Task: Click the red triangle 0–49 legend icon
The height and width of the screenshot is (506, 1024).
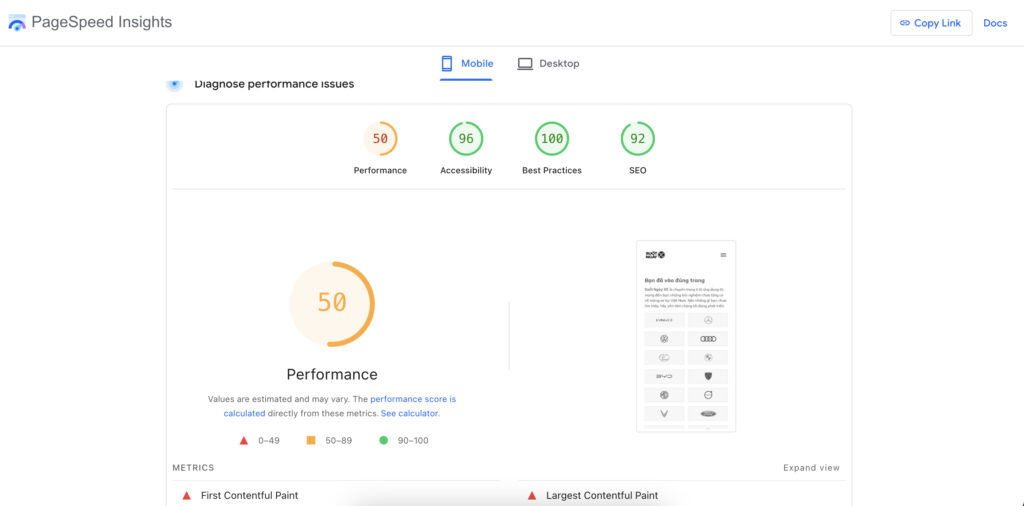Action: tap(244, 441)
